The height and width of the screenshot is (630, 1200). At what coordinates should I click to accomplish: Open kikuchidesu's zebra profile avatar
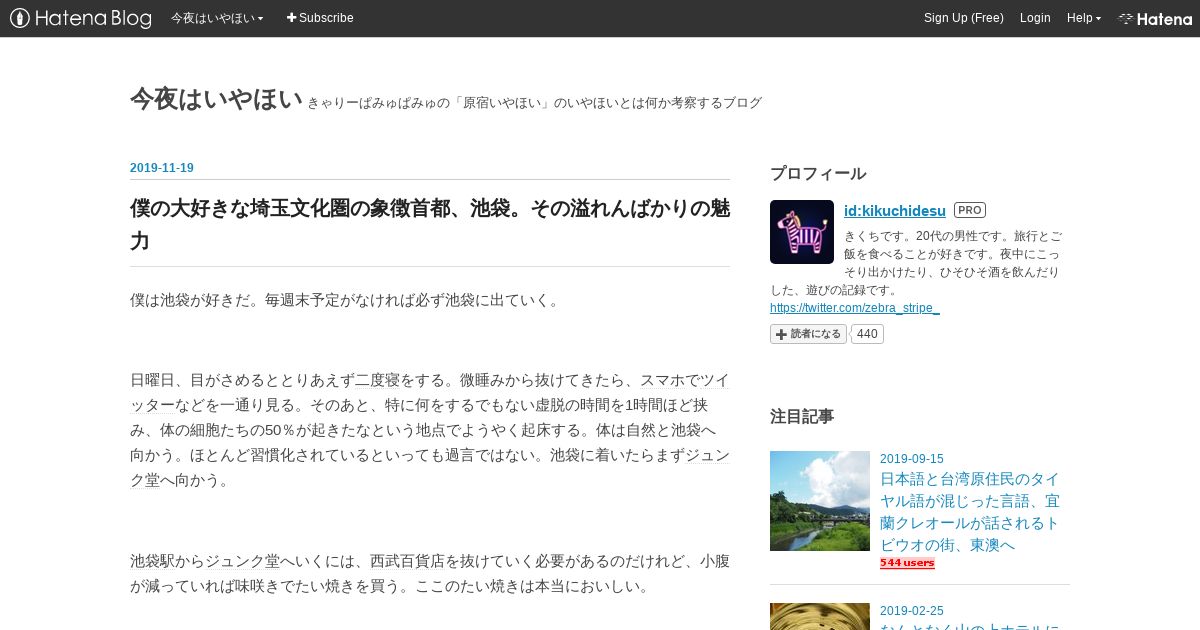coord(802,232)
